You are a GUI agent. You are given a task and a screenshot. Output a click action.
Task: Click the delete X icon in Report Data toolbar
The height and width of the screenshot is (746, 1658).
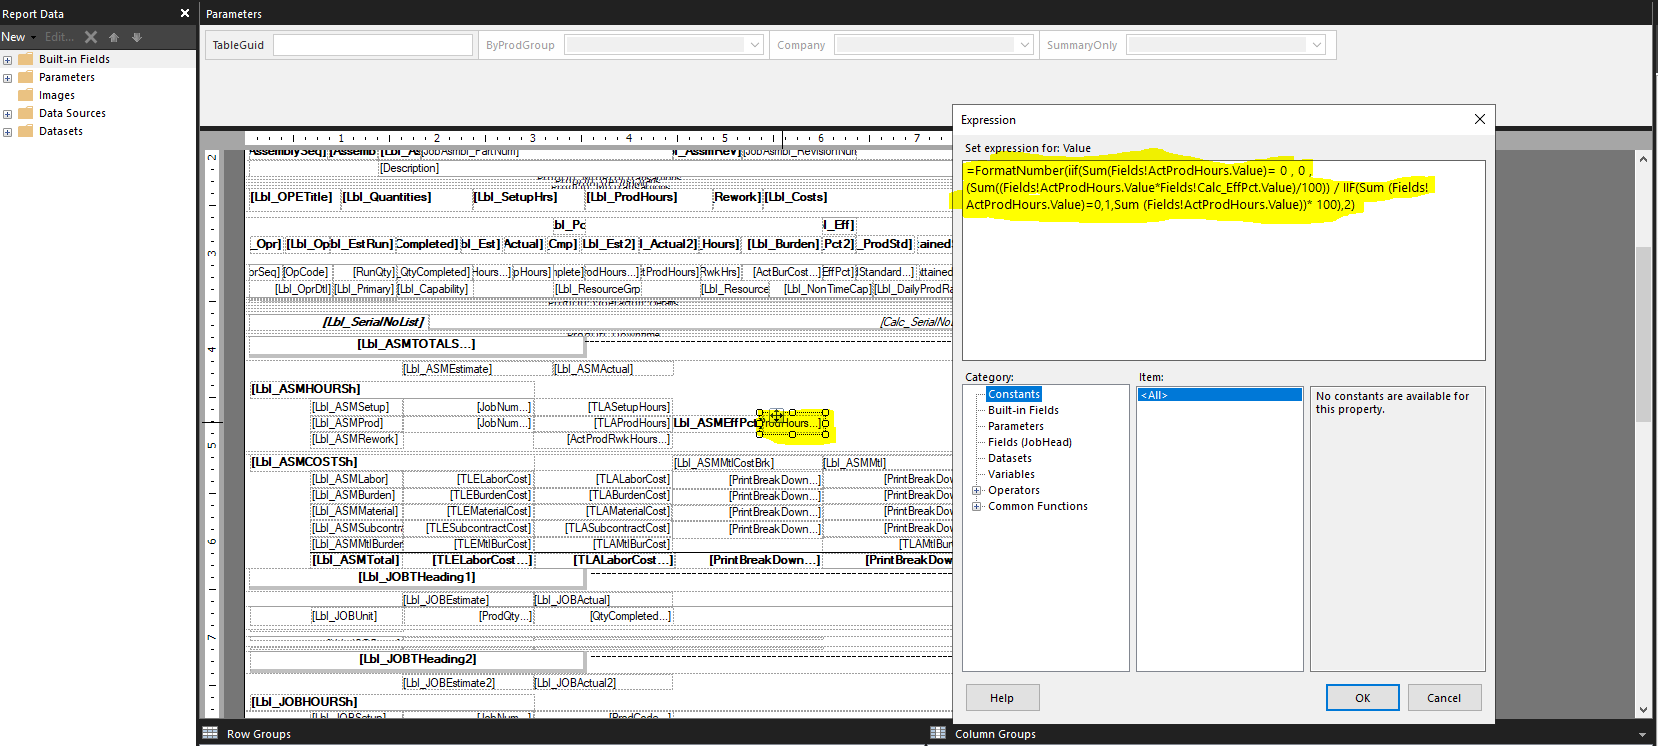91,37
